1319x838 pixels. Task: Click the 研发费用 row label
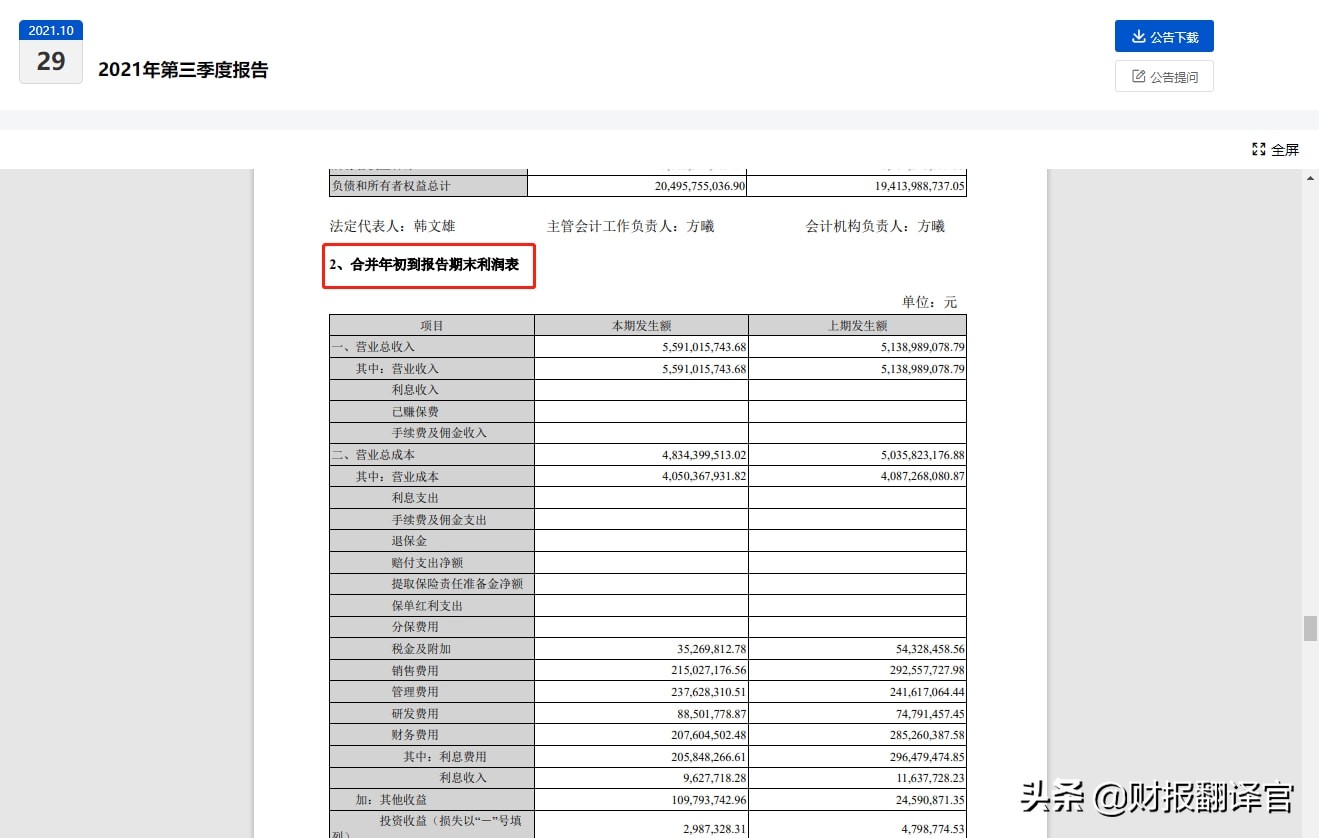coord(416,712)
